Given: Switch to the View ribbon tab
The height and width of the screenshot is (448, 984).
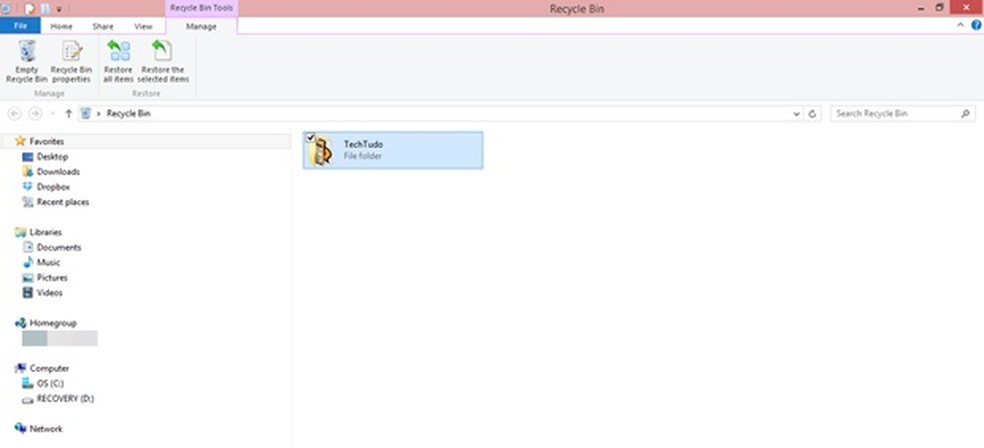Looking at the screenshot, I should point(143,26).
